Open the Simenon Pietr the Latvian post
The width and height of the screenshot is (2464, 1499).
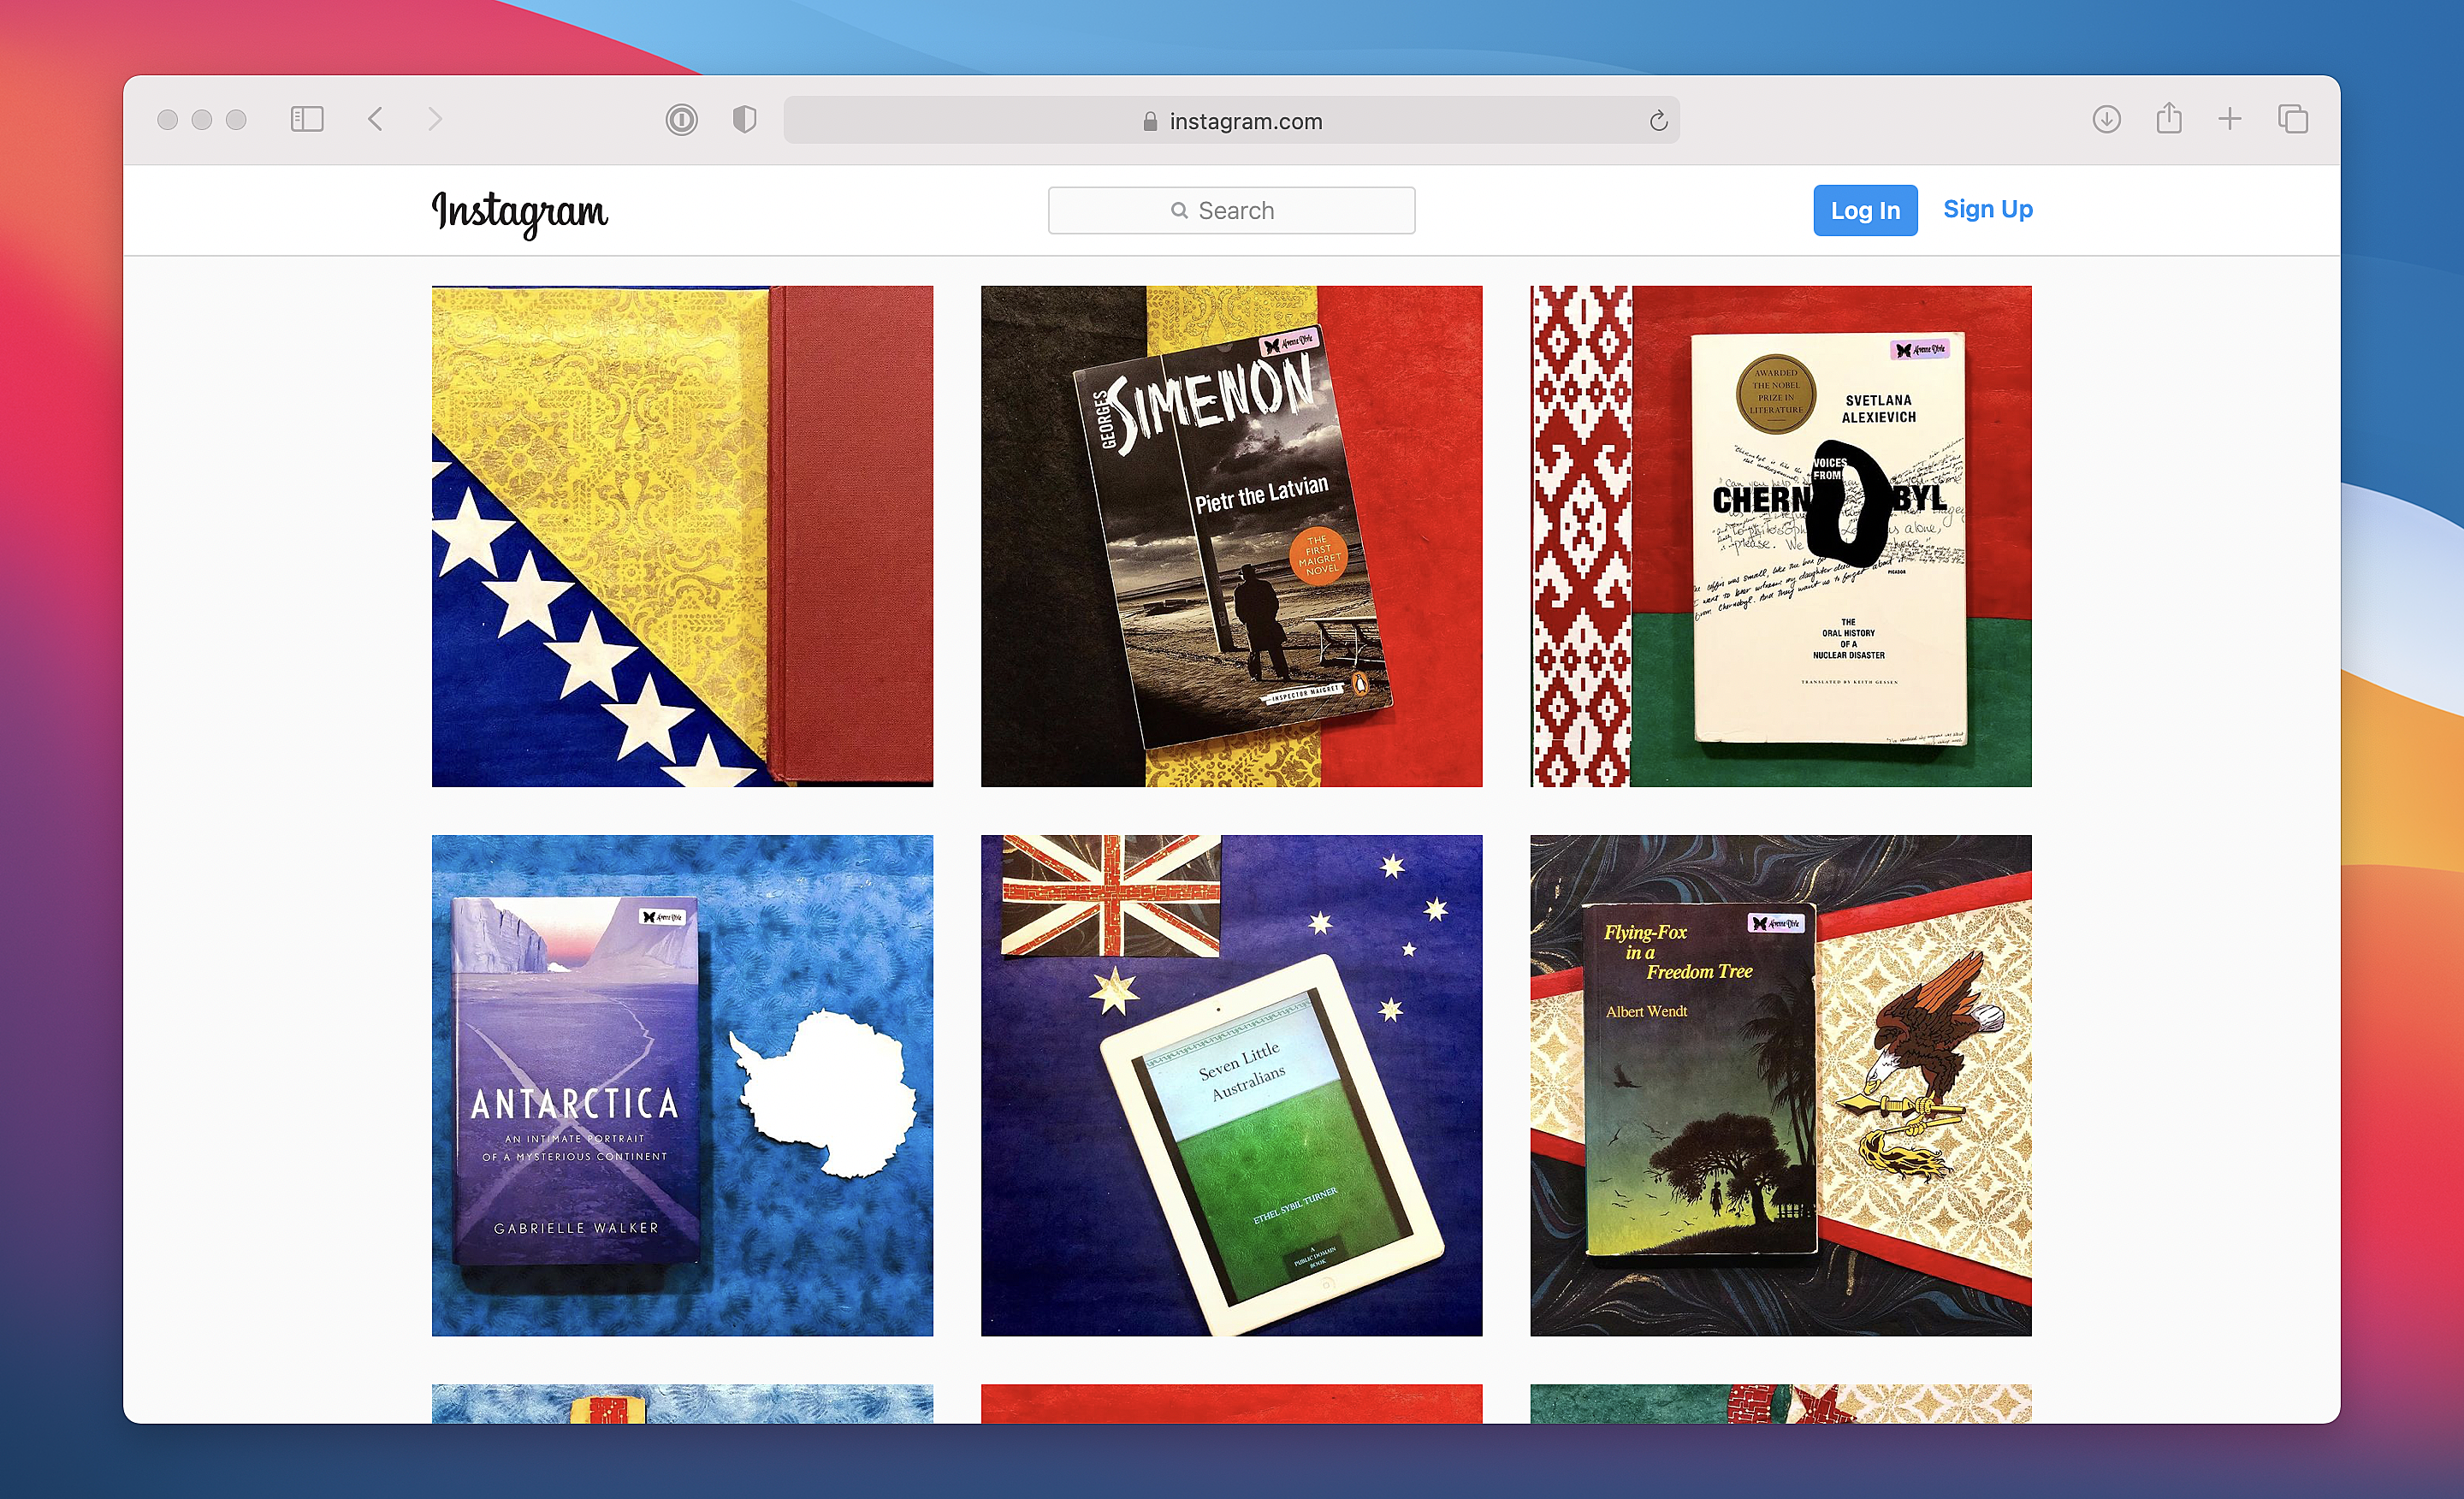point(1232,536)
